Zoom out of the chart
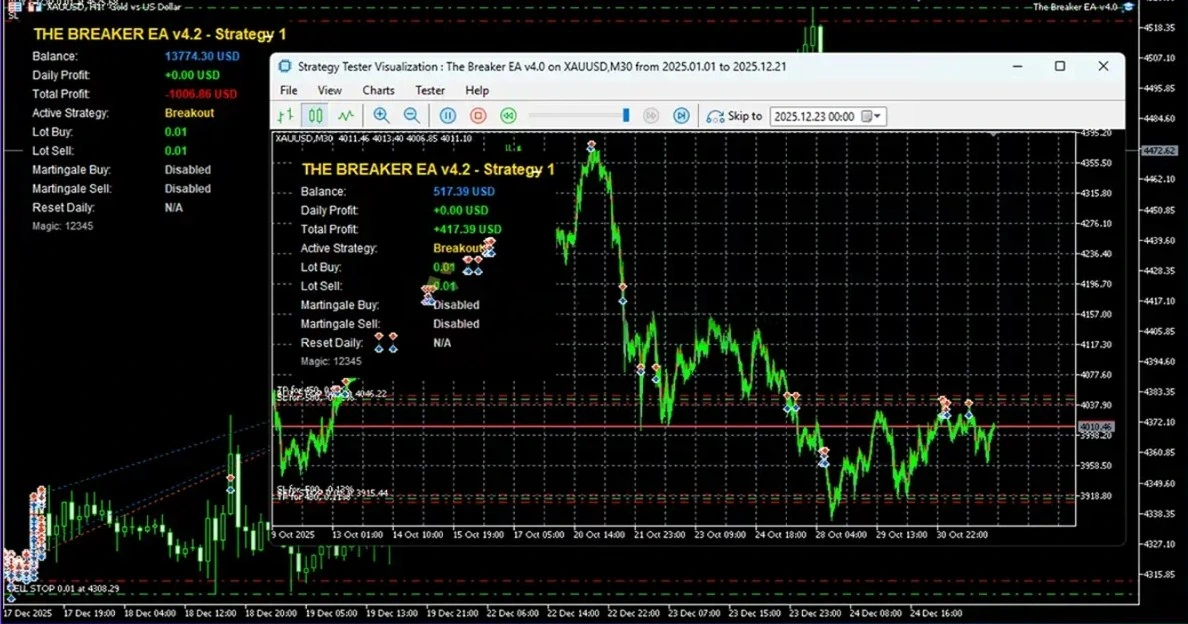Screen dimensions: 1188x624 click(411, 116)
